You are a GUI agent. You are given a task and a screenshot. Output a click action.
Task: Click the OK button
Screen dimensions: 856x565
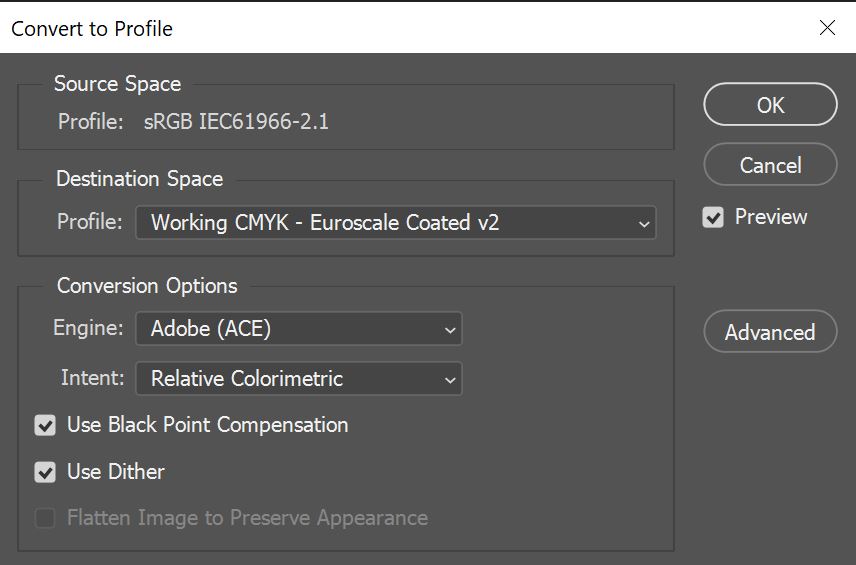pos(770,105)
